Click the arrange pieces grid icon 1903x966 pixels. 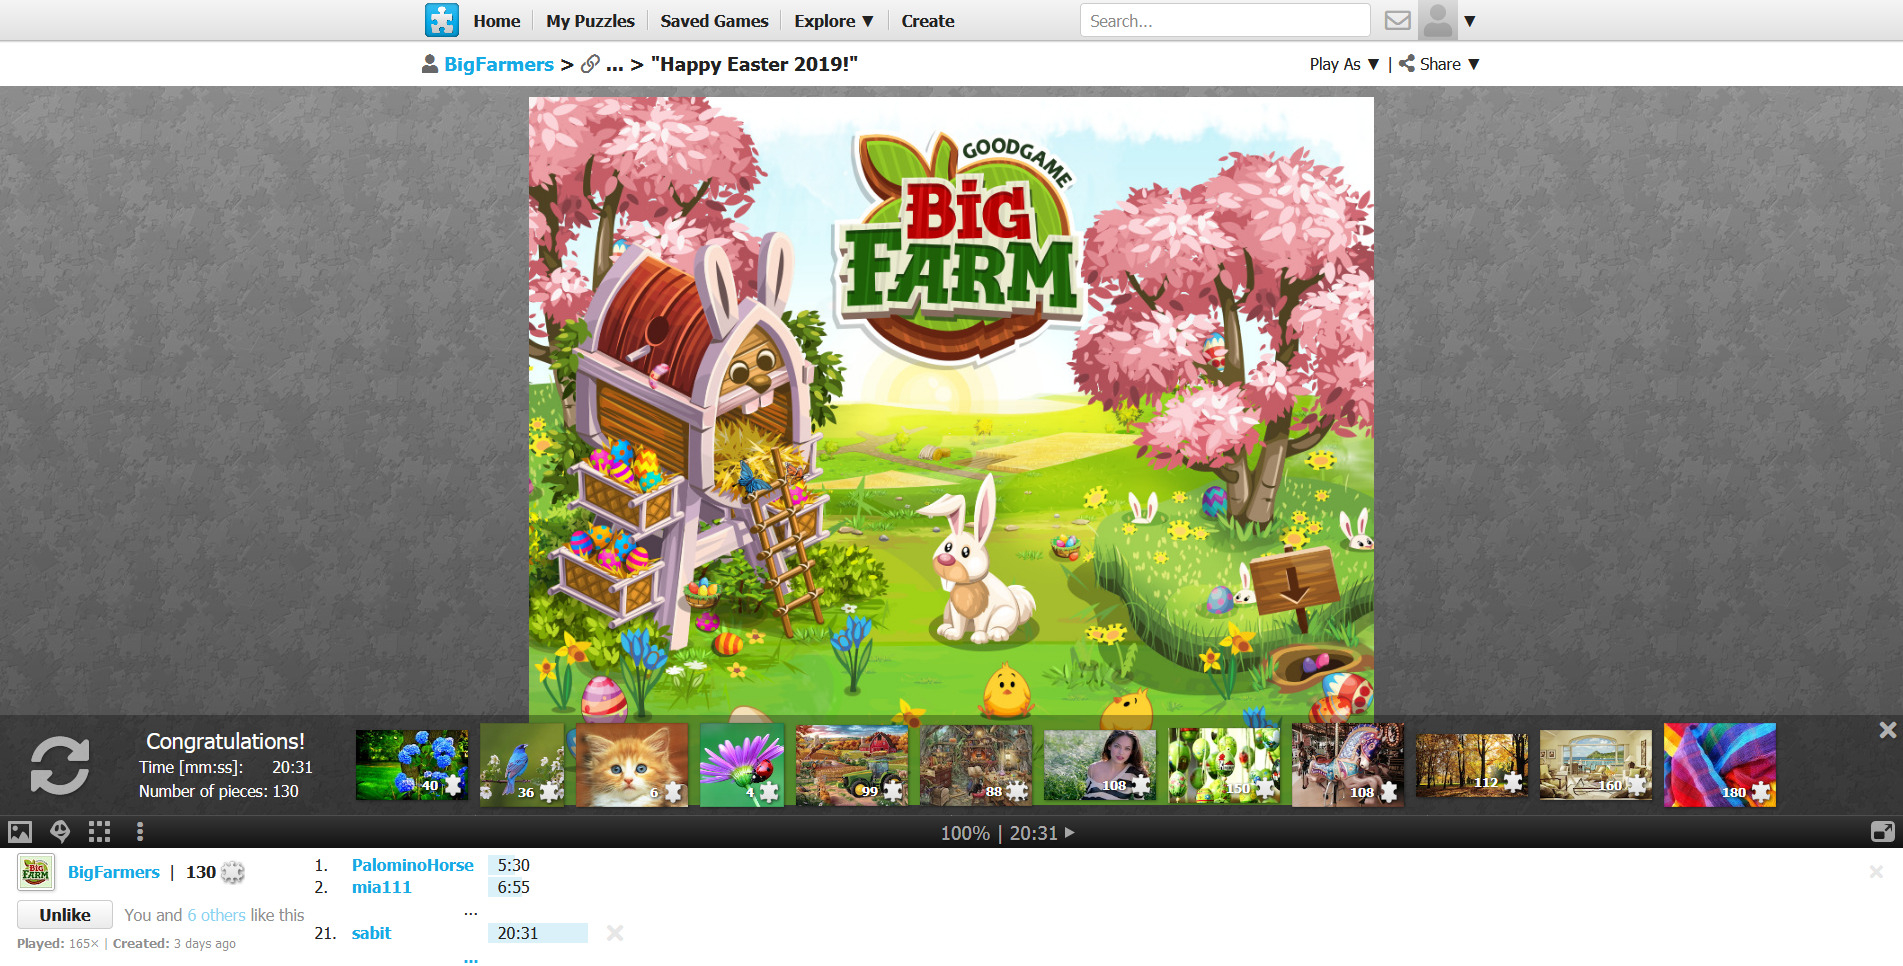tap(99, 832)
